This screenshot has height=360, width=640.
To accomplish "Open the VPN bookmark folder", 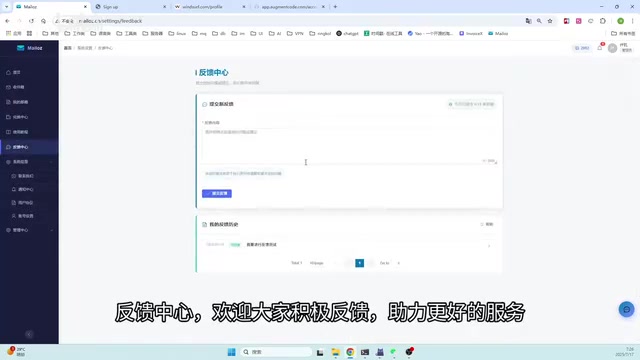I will [x=295, y=33].
